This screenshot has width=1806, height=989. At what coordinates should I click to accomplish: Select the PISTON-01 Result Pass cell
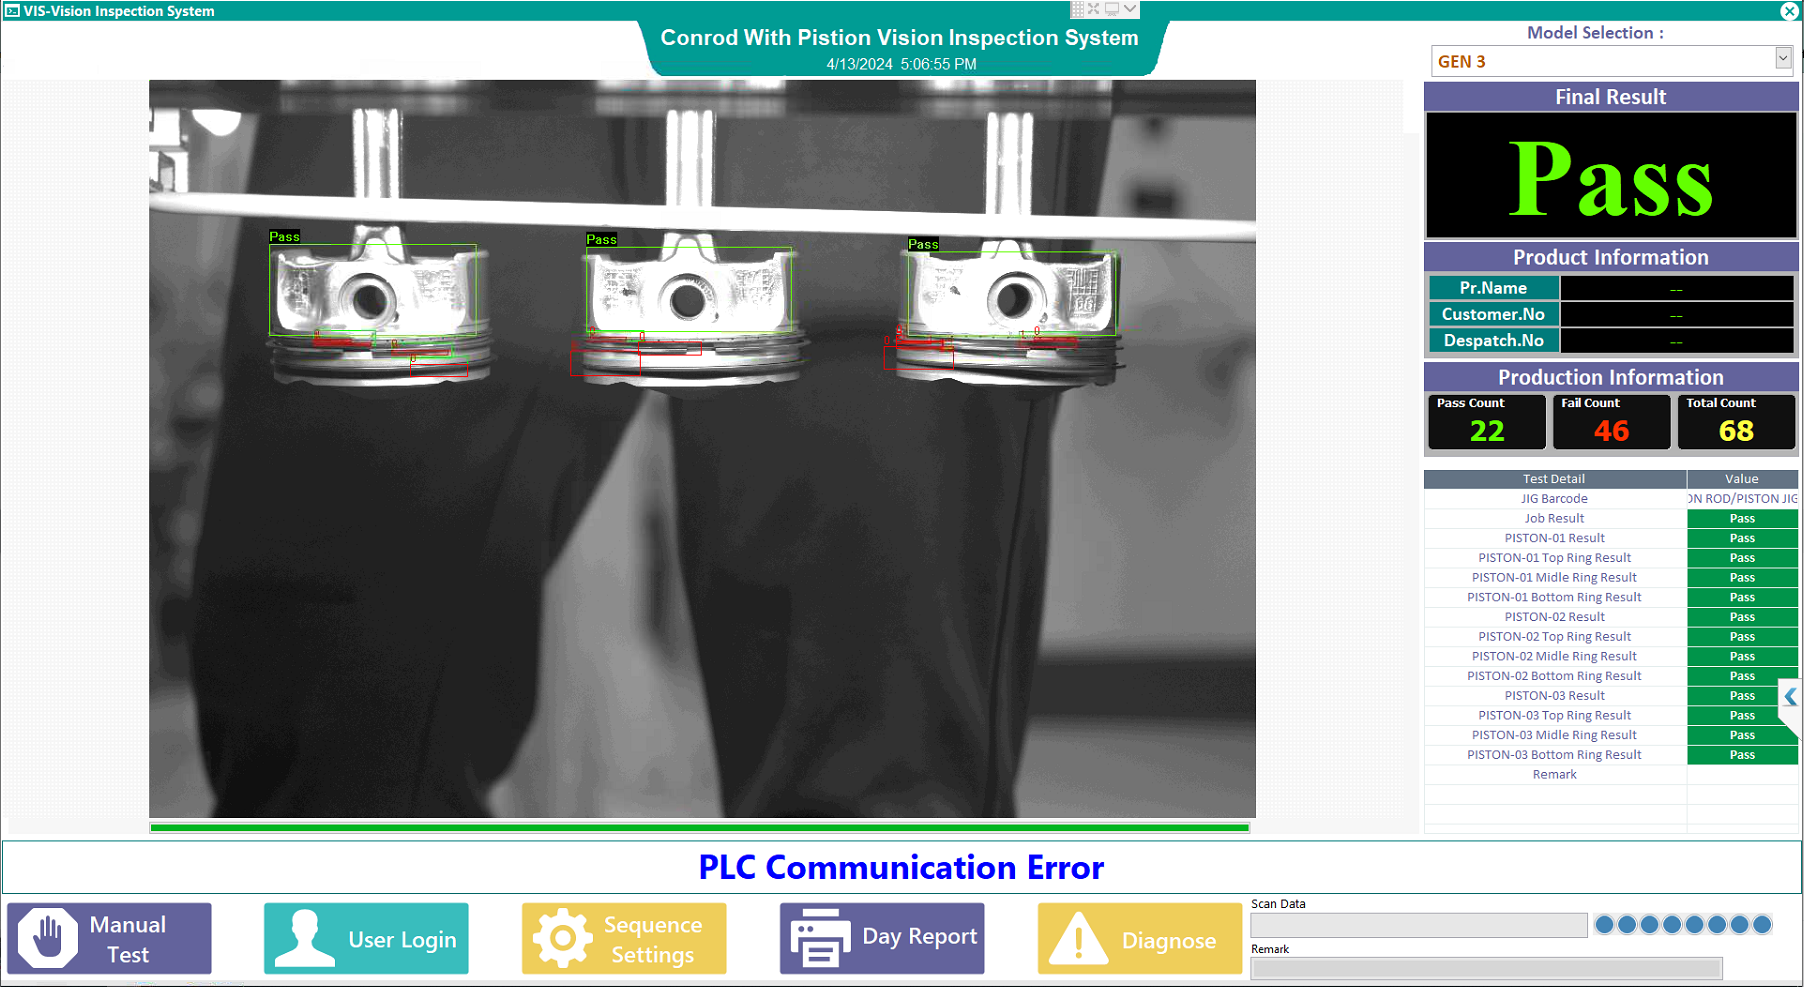pyautogui.click(x=1741, y=538)
